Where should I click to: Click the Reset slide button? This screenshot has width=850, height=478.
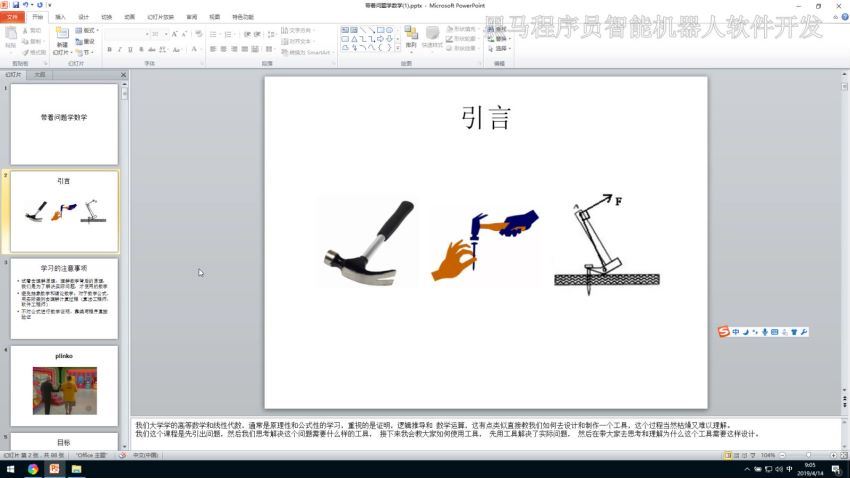point(85,41)
